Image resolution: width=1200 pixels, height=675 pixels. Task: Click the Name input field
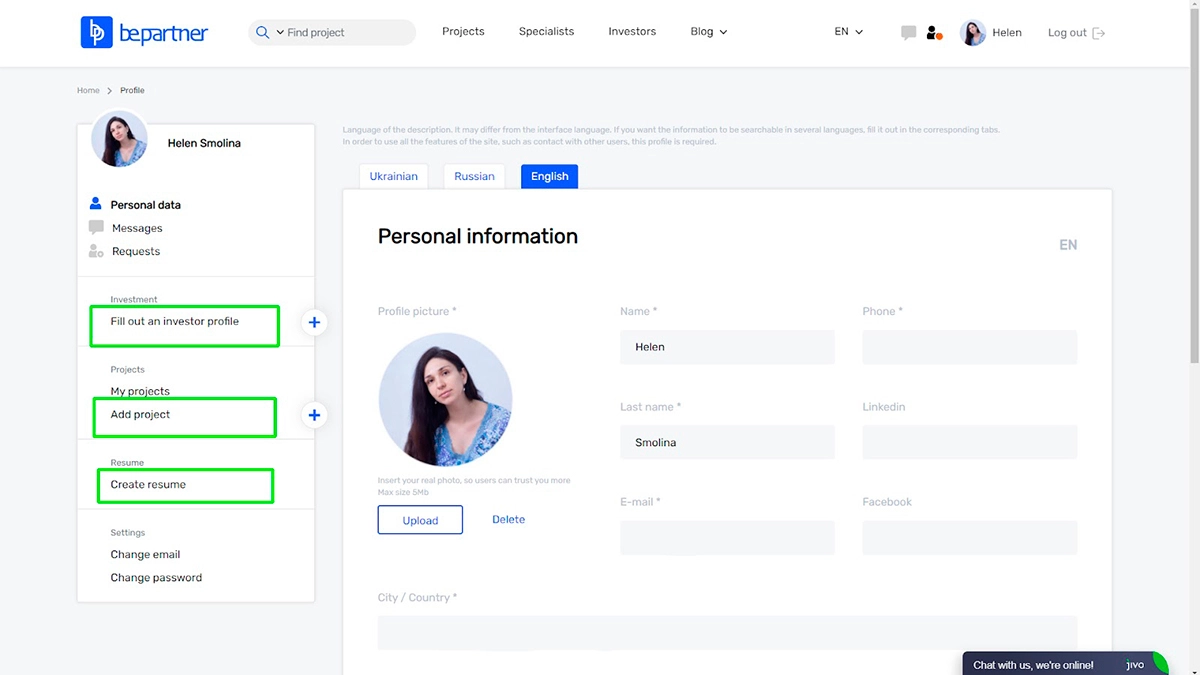coord(727,347)
